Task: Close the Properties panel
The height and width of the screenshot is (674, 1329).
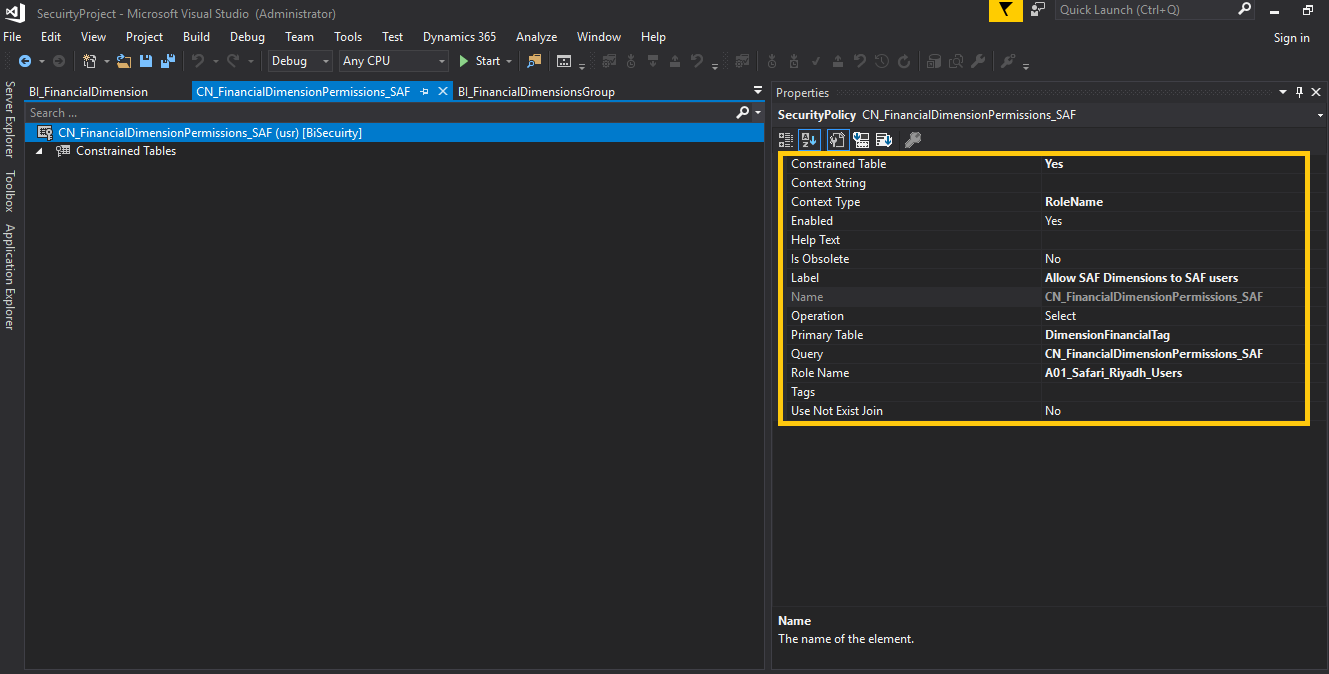Action: [1315, 92]
